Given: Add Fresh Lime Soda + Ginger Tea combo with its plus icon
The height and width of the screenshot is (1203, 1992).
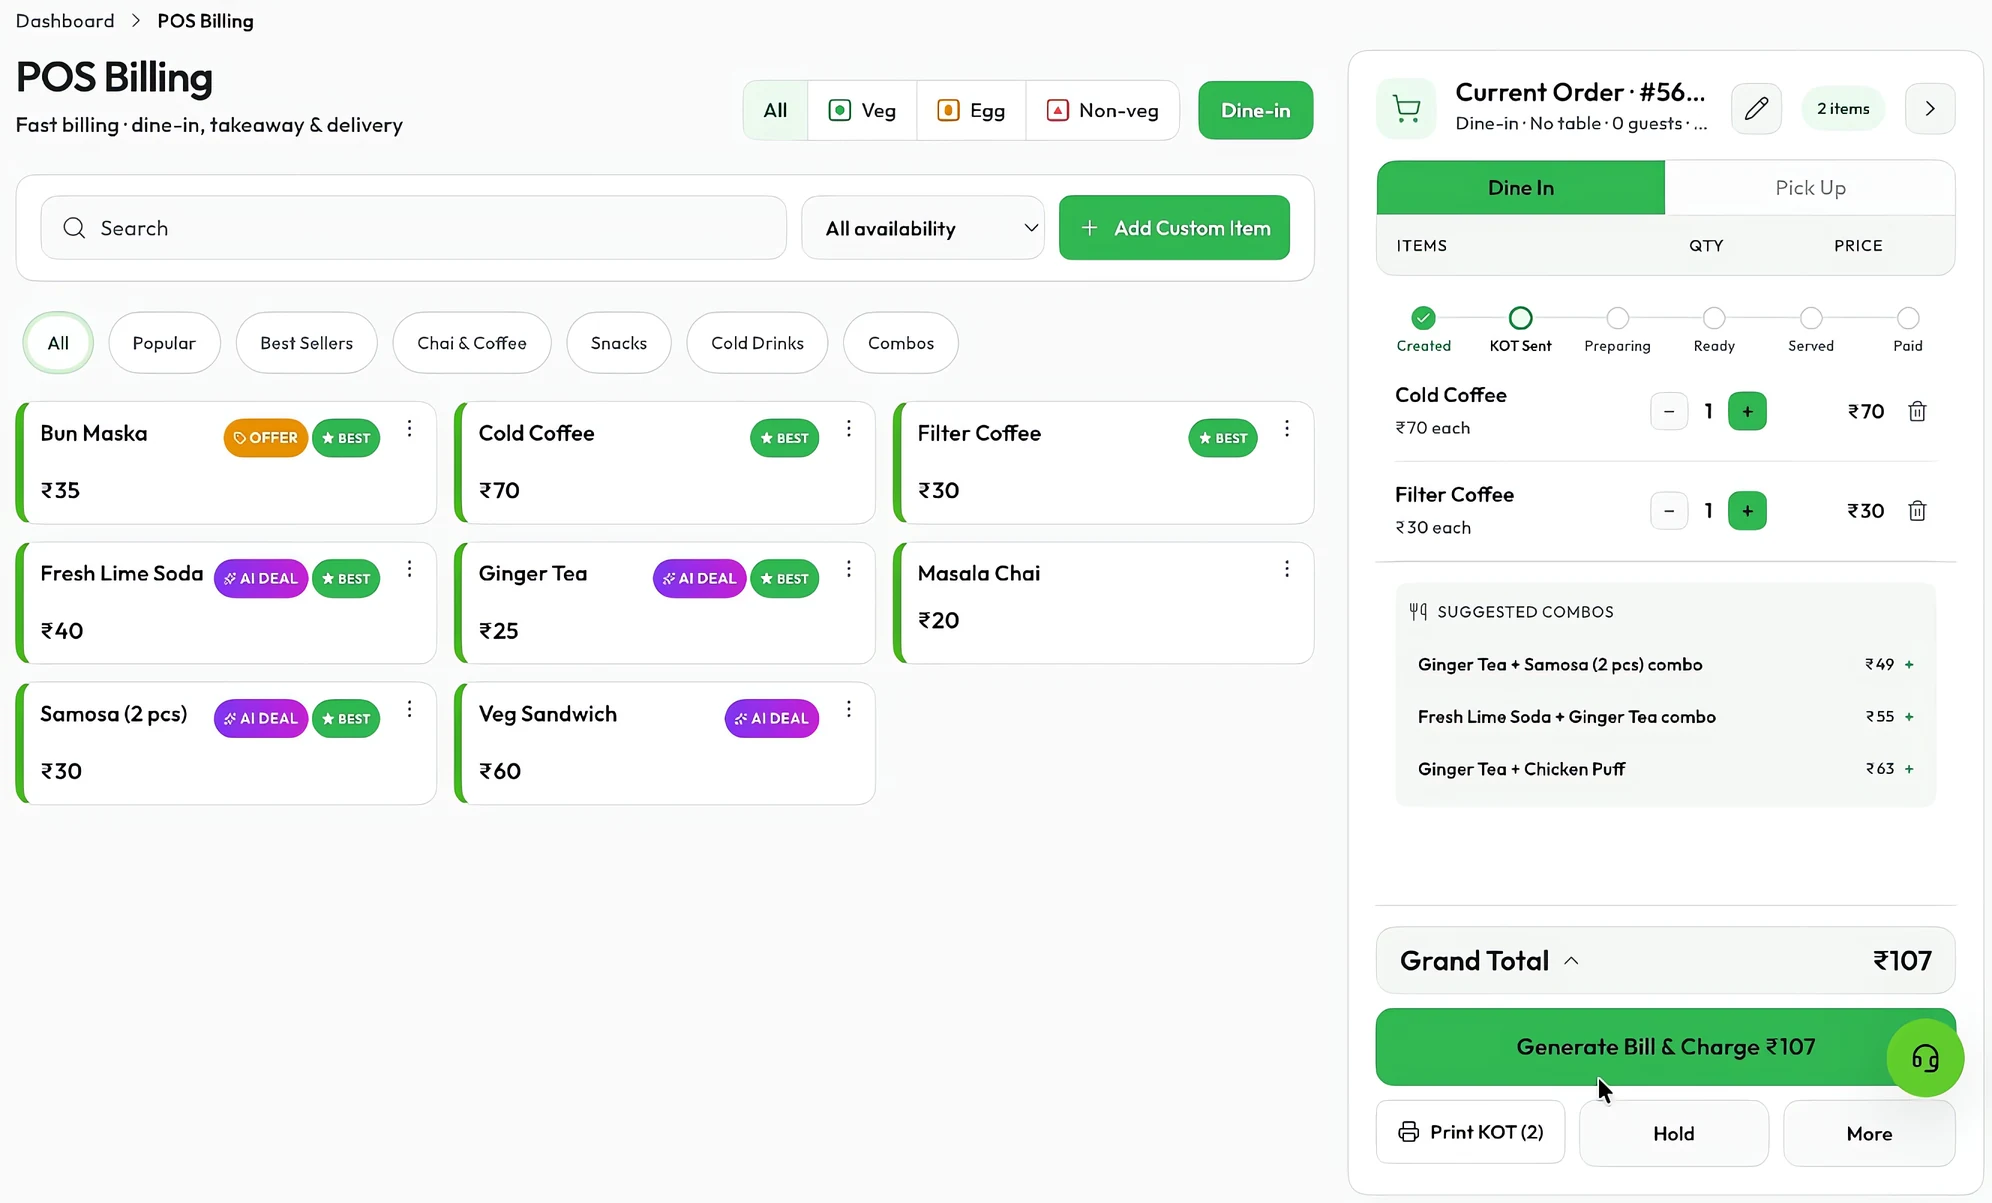Looking at the screenshot, I should click(1909, 717).
